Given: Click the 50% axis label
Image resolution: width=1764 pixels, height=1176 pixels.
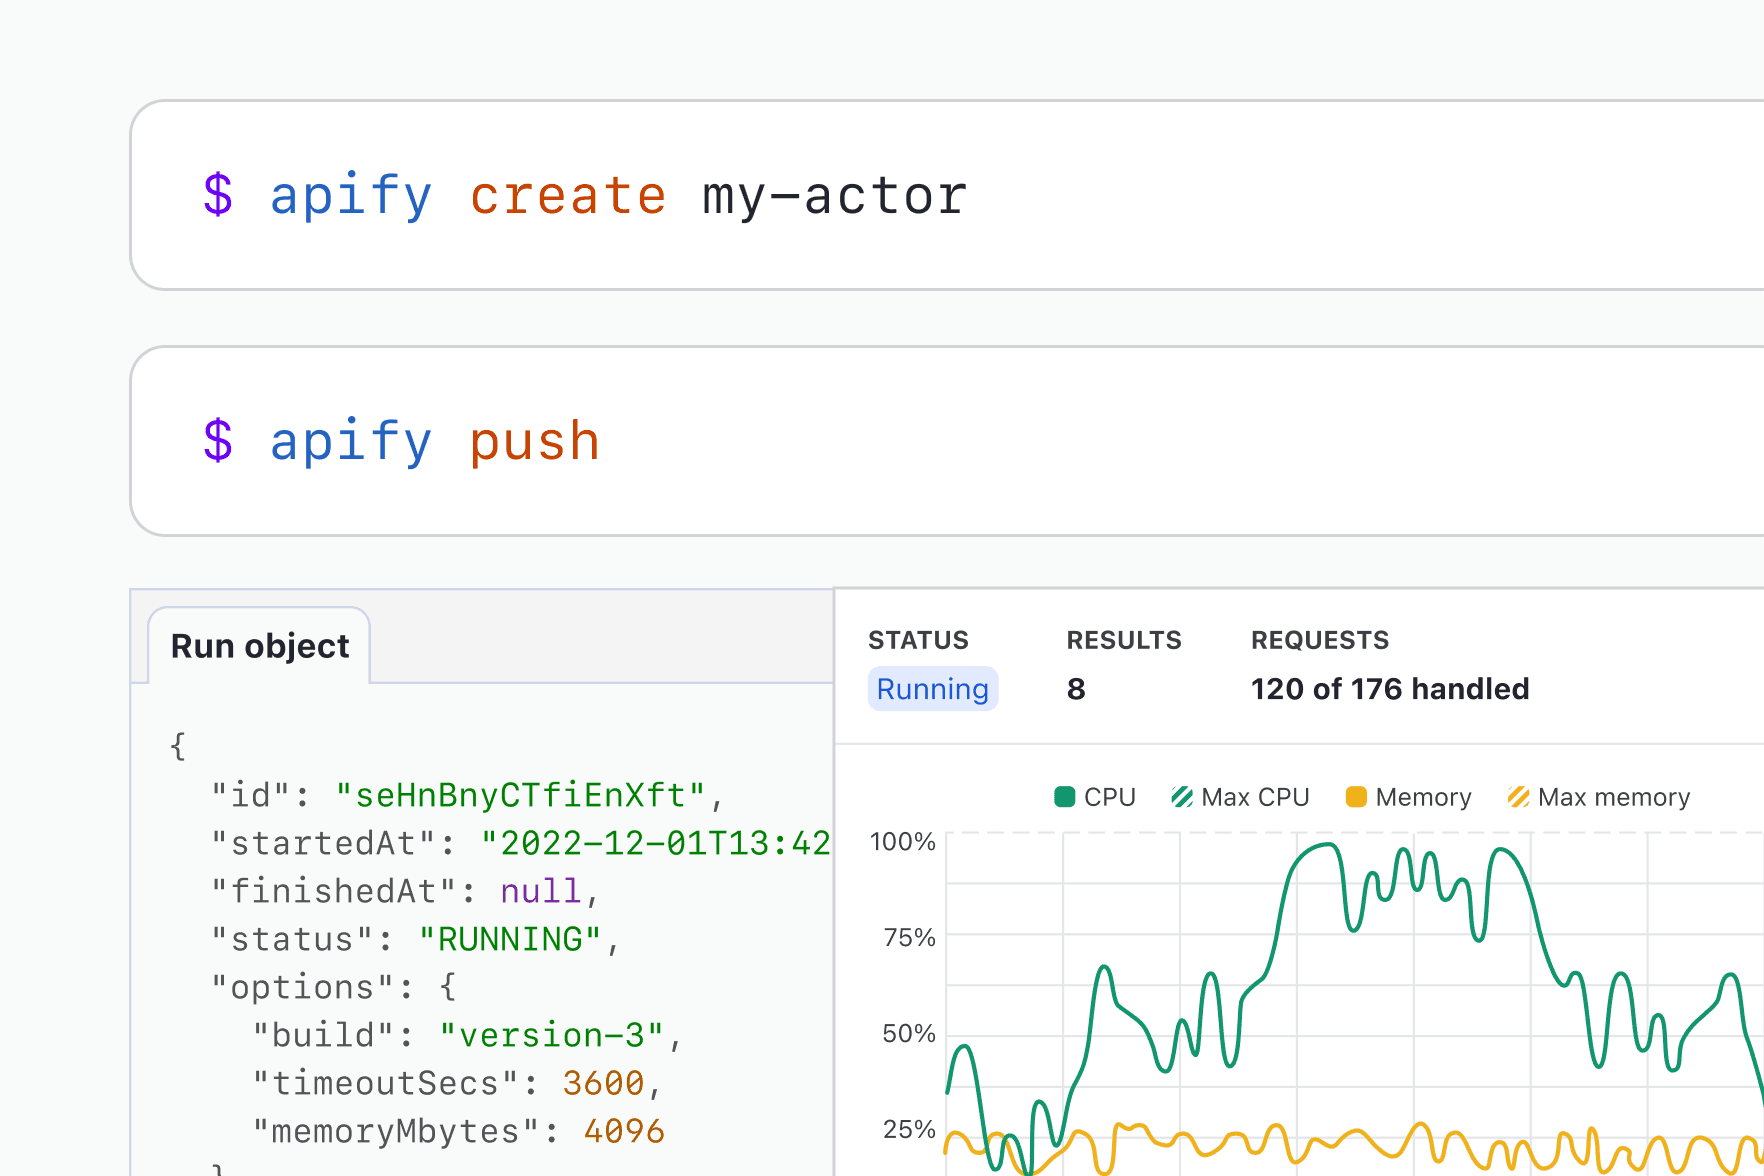Looking at the screenshot, I should (909, 1034).
